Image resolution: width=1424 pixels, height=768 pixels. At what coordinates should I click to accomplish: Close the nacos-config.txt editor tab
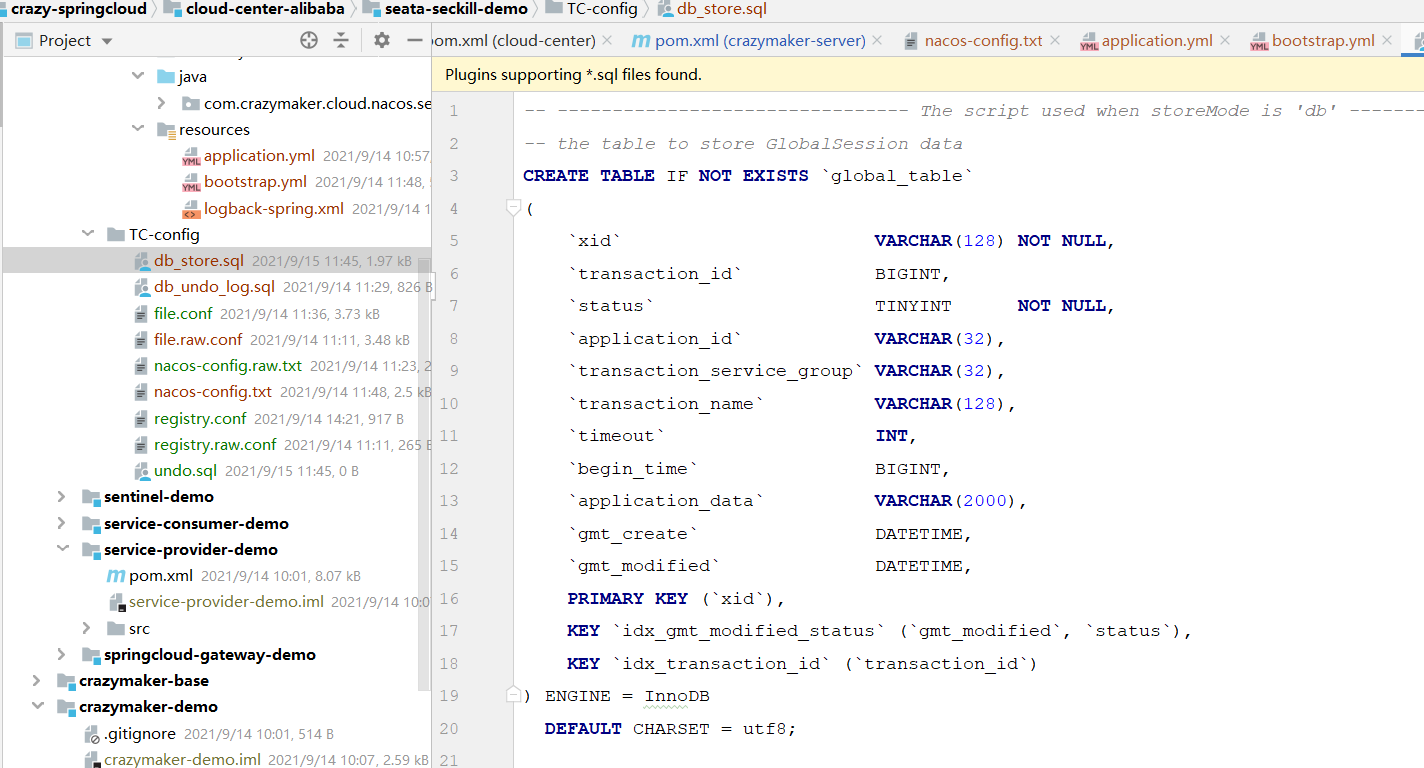point(1057,41)
